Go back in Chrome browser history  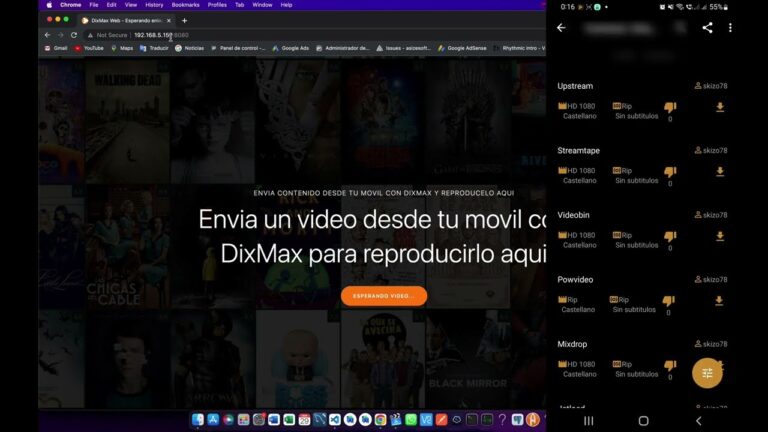tap(48, 35)
